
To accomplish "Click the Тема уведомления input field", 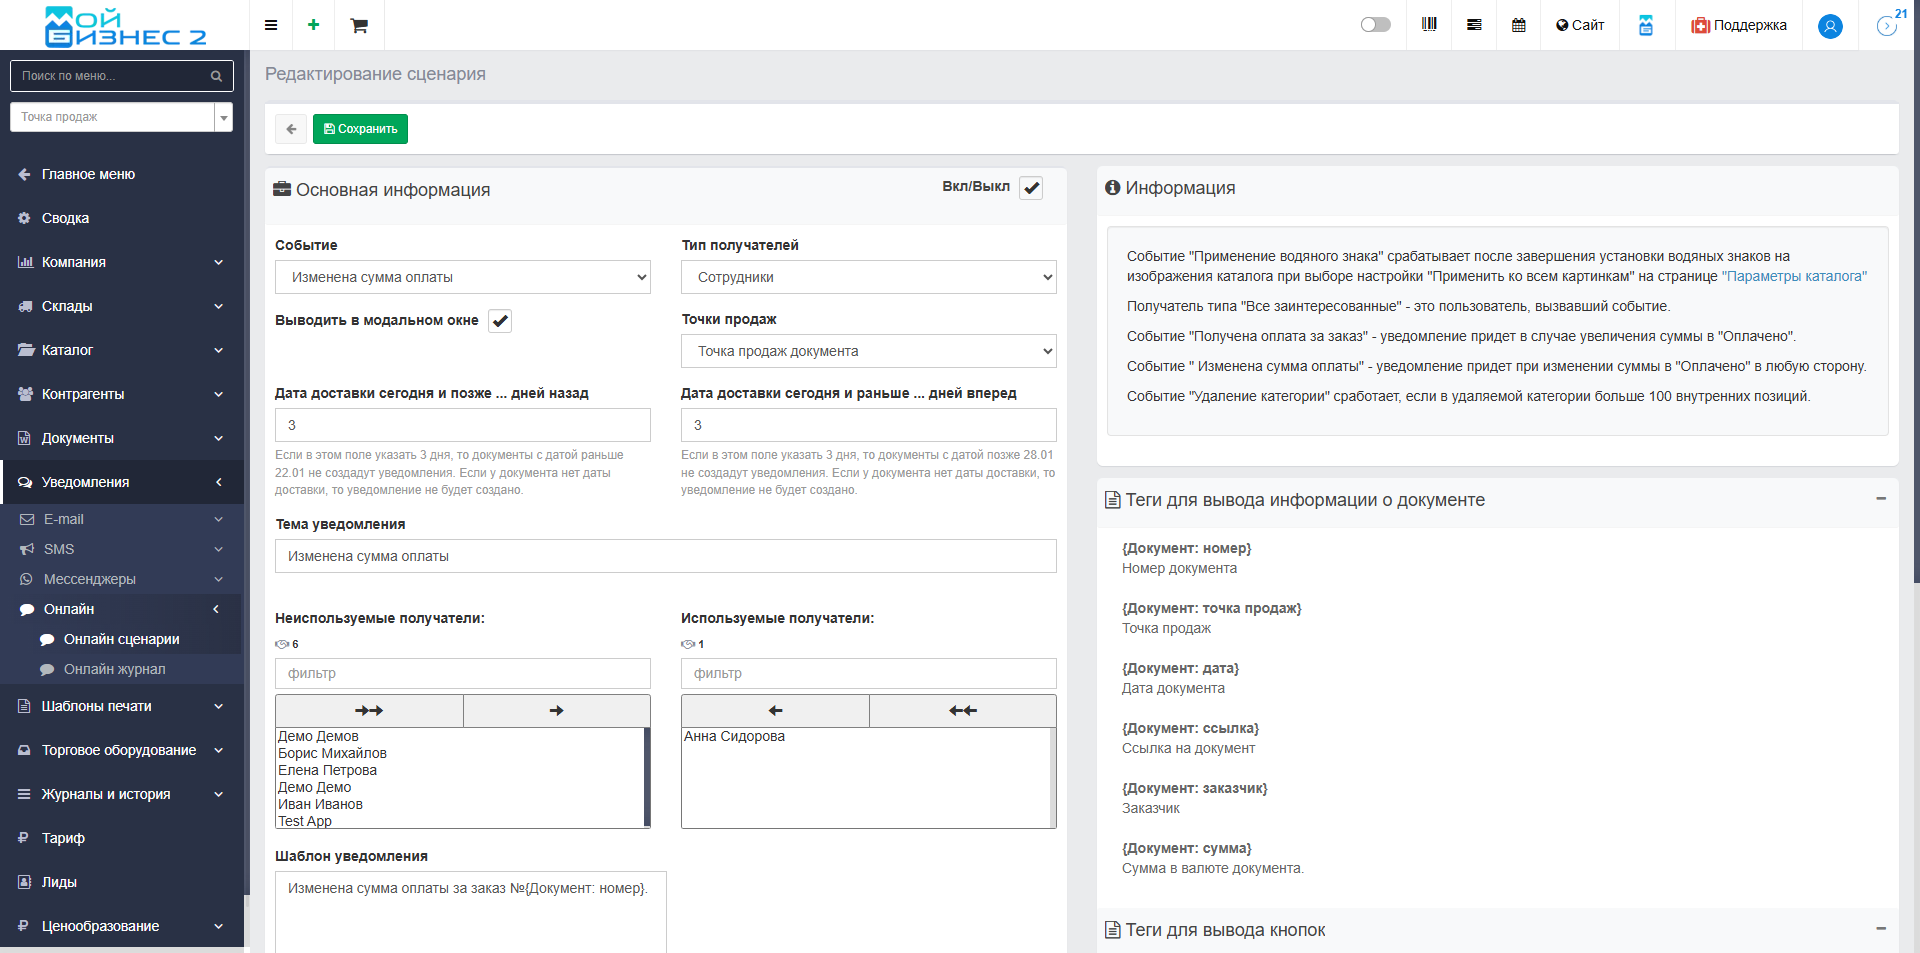I will coord(665,556).
